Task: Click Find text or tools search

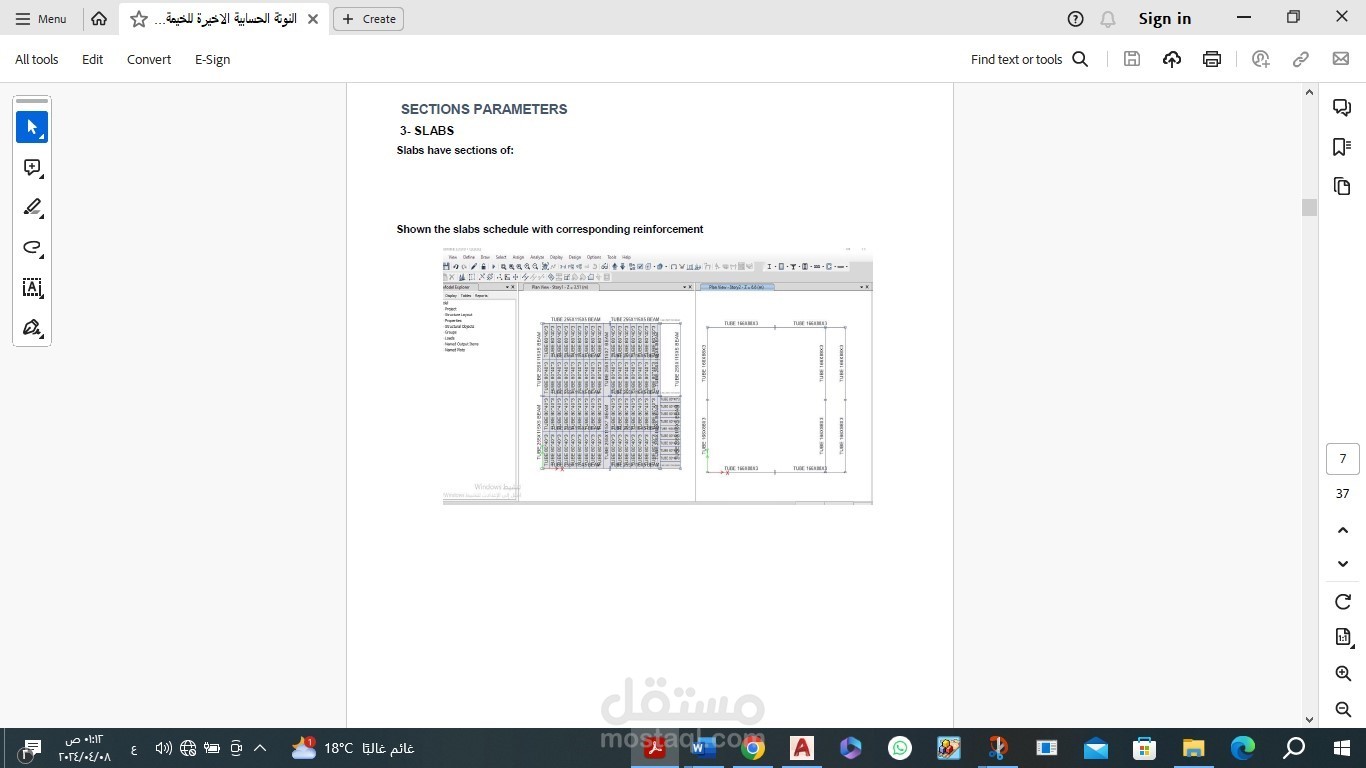Action: click(1029, 59)
